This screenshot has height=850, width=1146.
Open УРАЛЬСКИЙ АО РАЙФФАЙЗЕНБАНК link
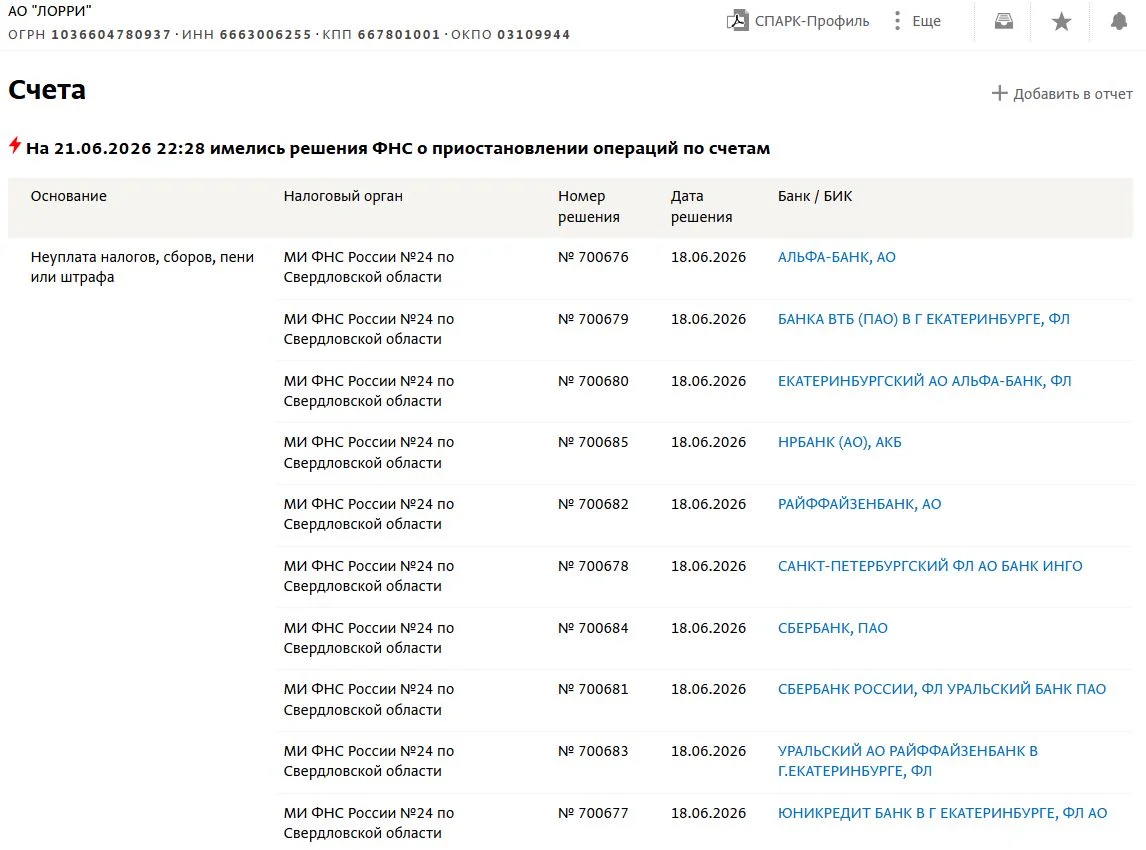click(x=907, y=761)
